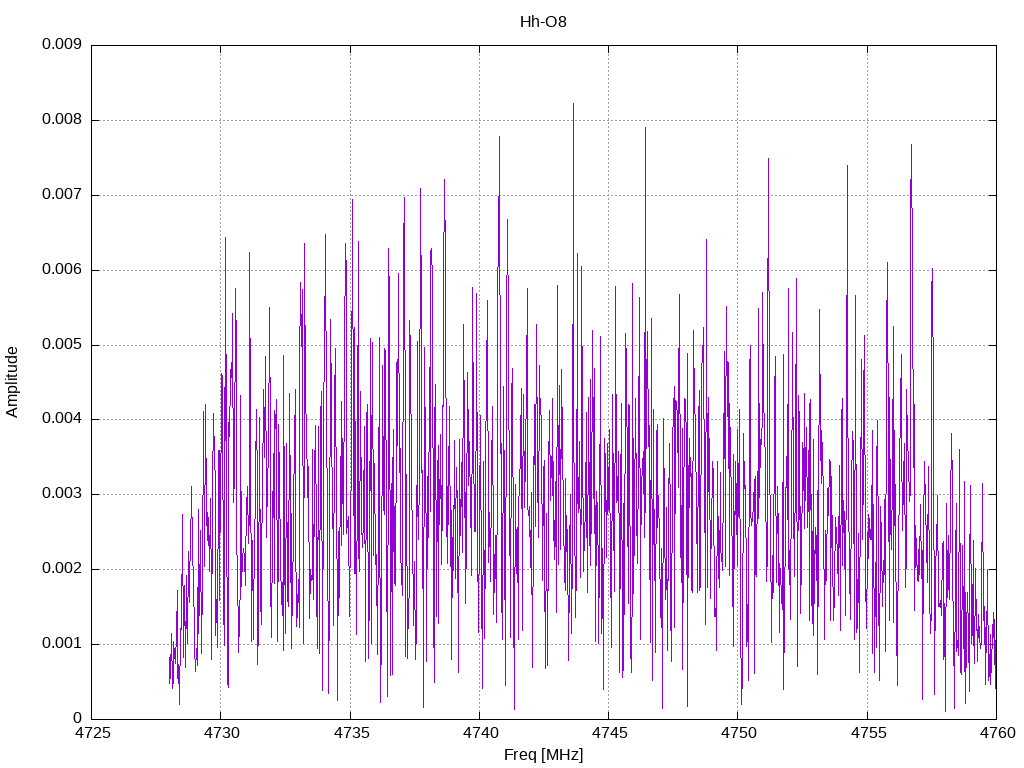Screen dimensions: 1024x768
Task: Click the y-axis value 0.007
Action: point(62,195)
